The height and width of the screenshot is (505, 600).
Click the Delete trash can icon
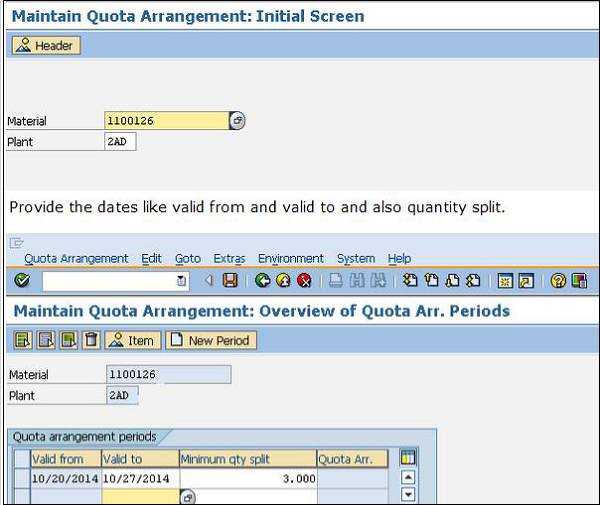click(x=91, y=341)
